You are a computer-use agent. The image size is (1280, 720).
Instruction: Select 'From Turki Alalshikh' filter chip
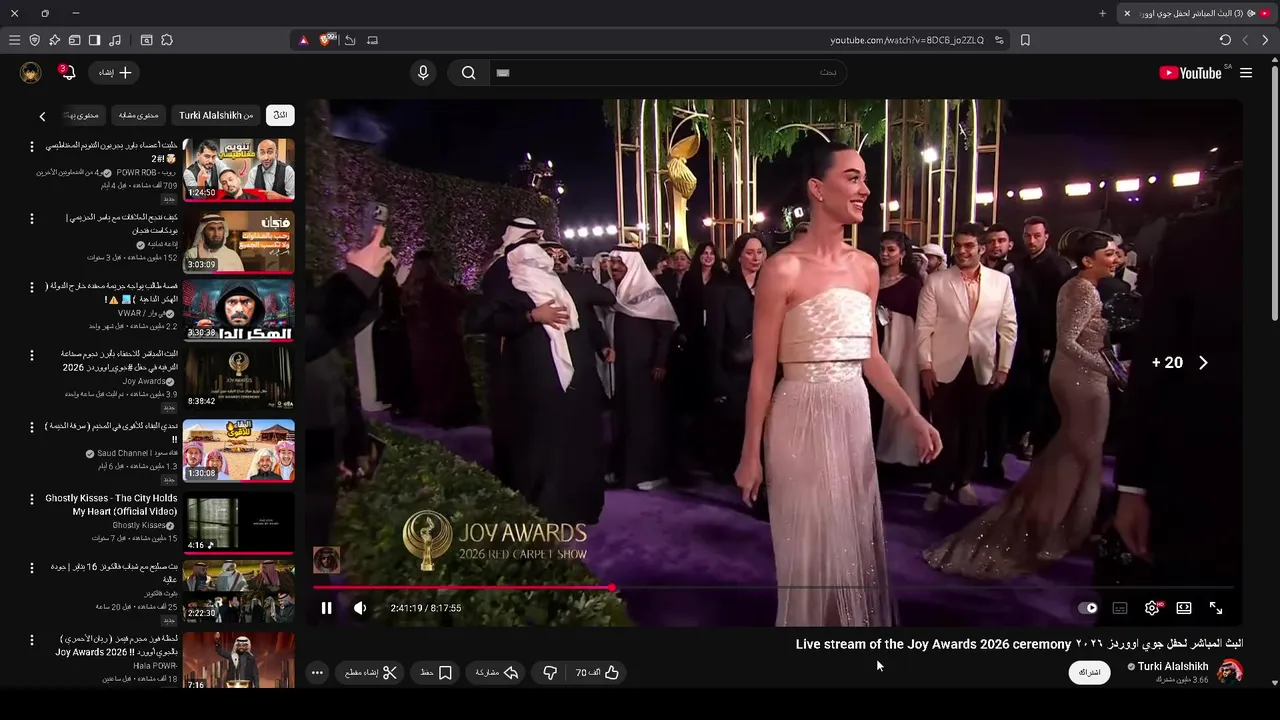point(216,115)
